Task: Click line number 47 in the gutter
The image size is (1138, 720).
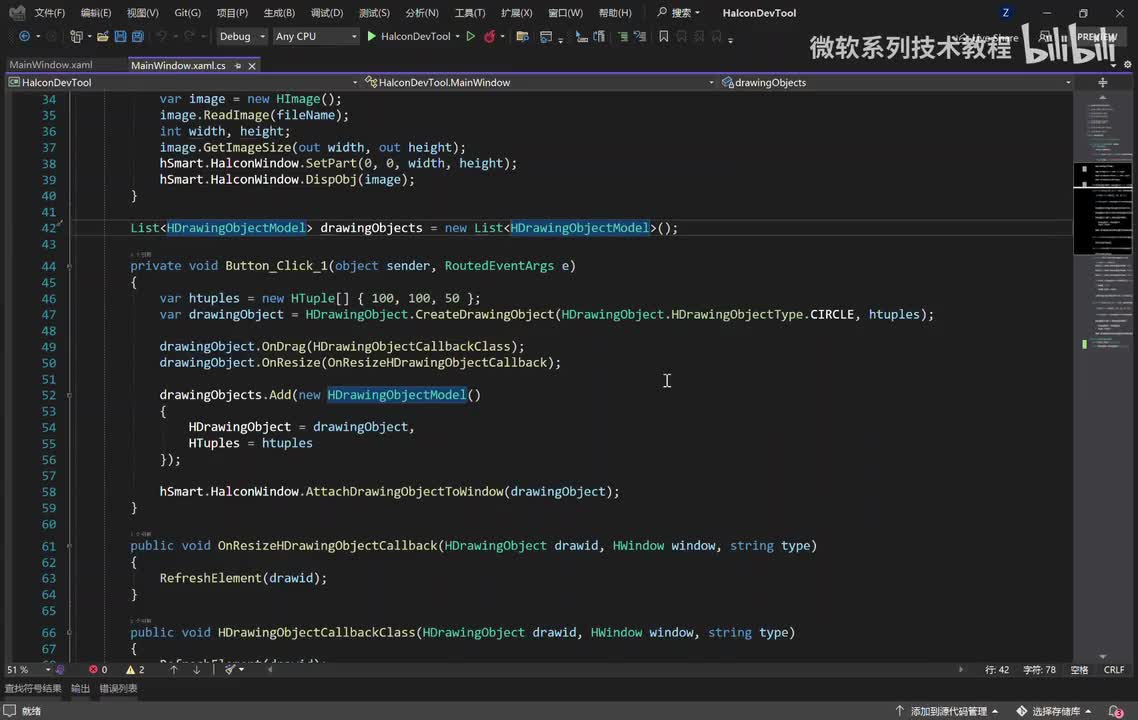Action: coord(49,315)
